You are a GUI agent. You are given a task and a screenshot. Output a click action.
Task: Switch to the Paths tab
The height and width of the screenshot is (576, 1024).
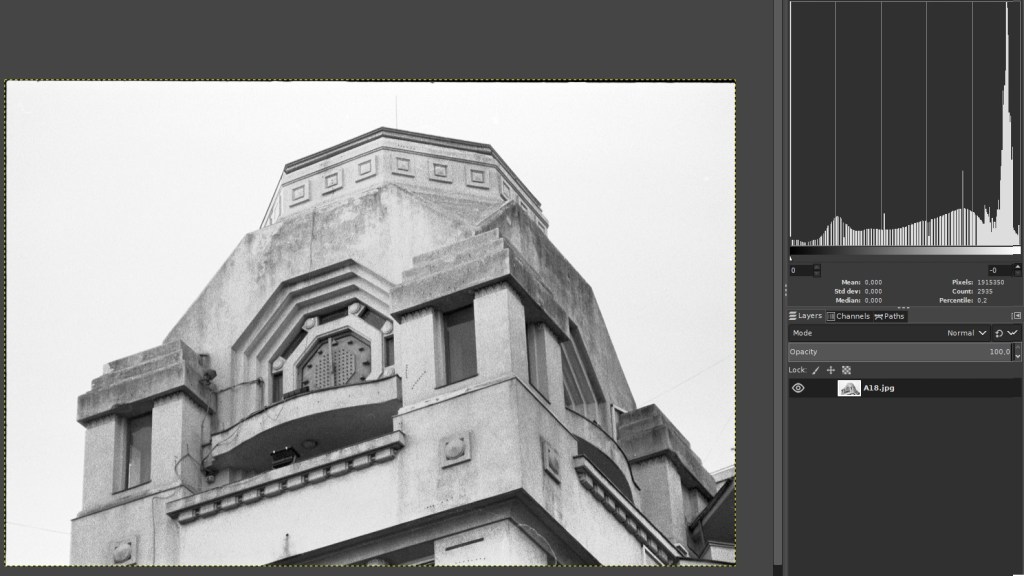point(889,316)
